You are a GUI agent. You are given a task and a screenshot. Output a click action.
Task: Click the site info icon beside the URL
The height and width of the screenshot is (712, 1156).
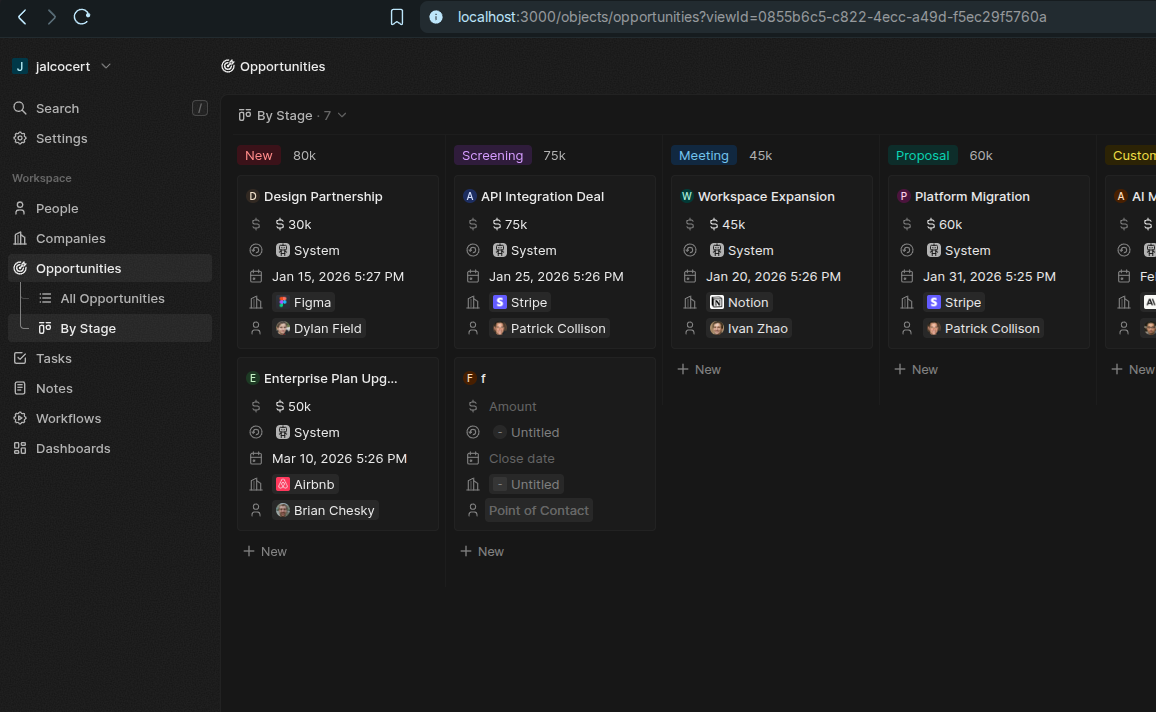[436, 17]
